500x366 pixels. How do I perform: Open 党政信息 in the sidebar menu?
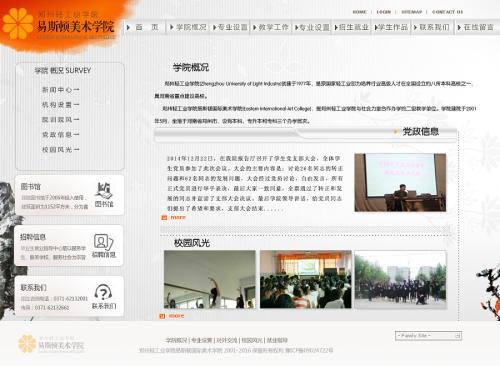60,135
